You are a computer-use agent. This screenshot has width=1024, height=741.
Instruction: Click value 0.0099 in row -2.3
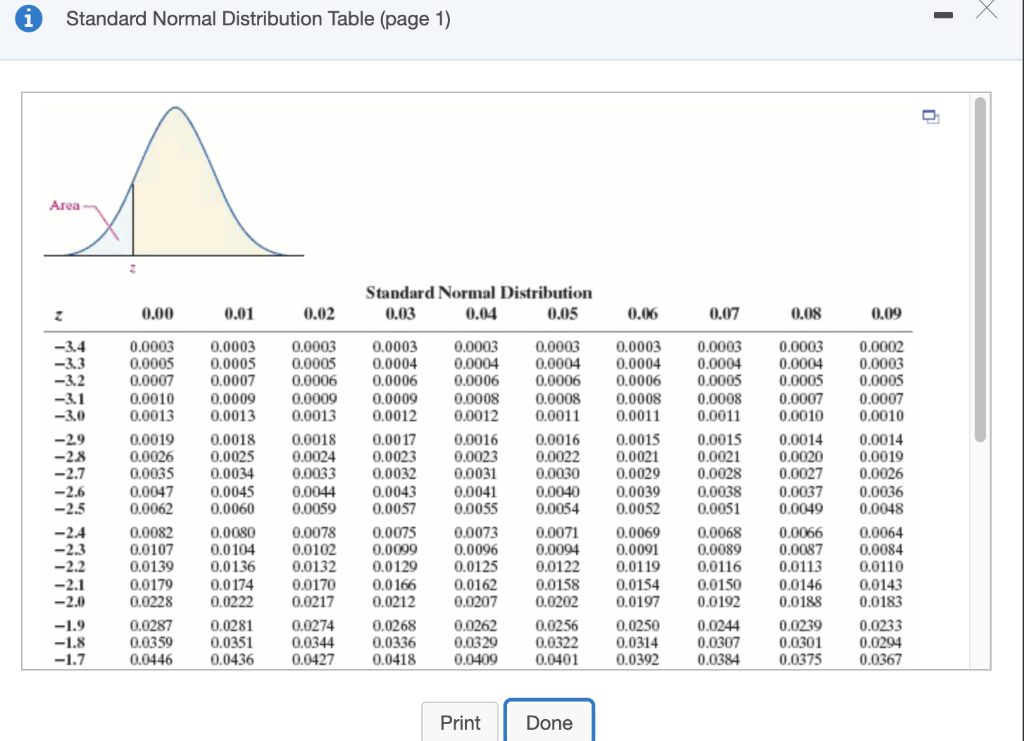click(x=394, y=550)
